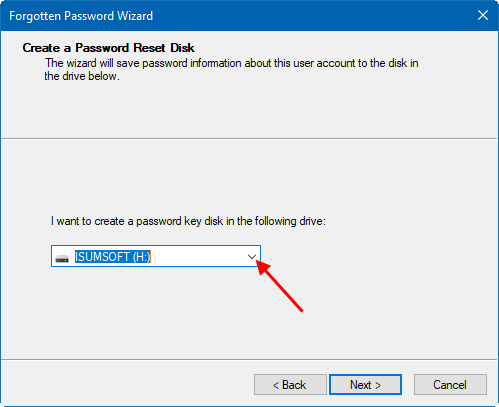Expand the drive selection dropdown arrow

pos(252,257)
